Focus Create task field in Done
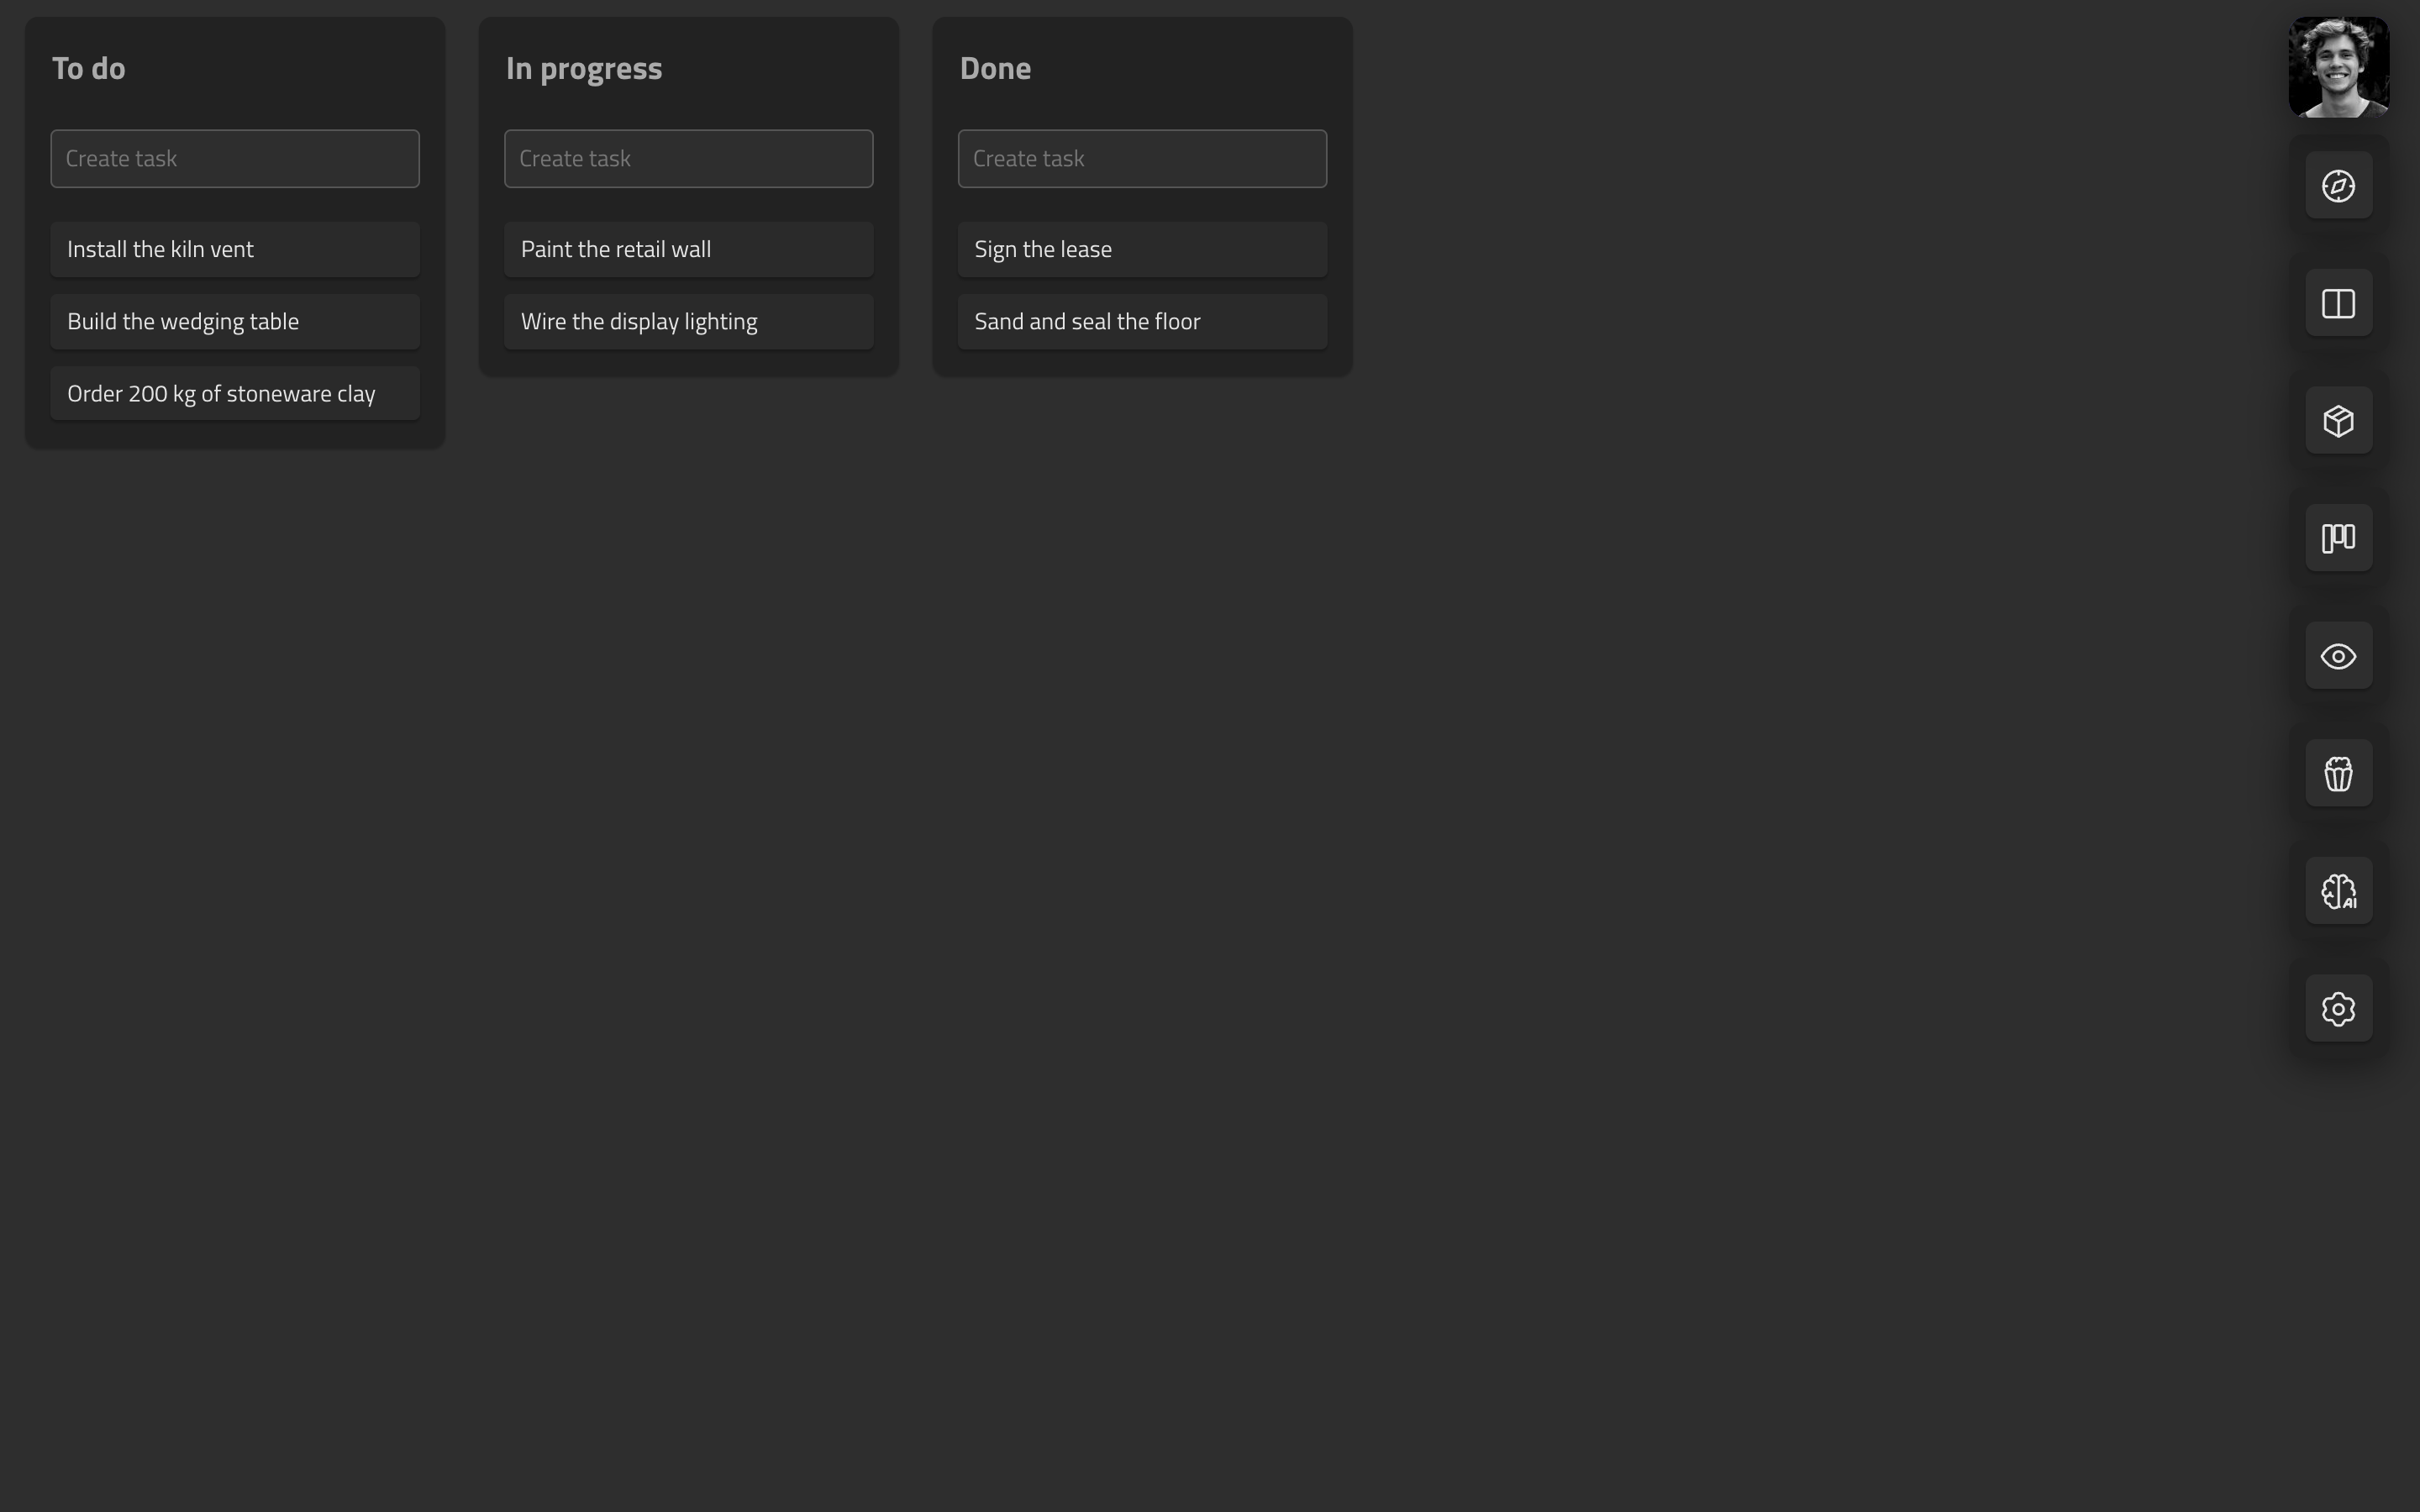 pos(1142,159)
